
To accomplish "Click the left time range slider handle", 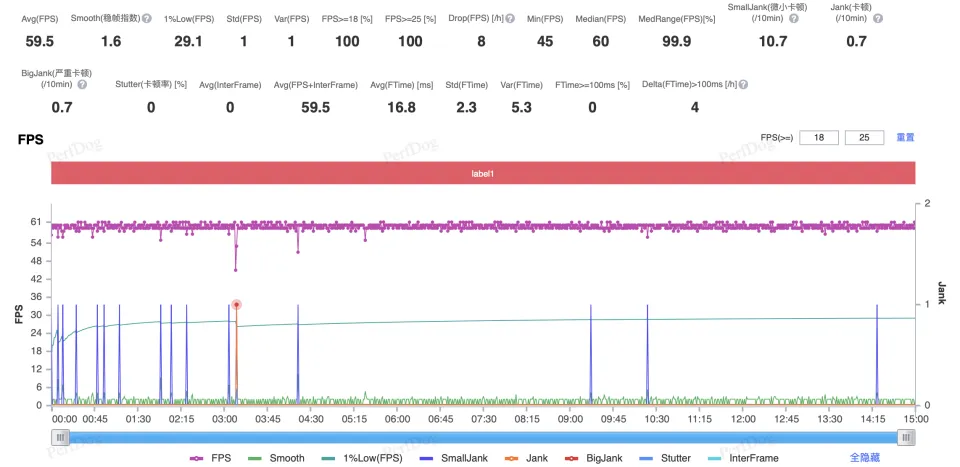I will click(61, 437).
